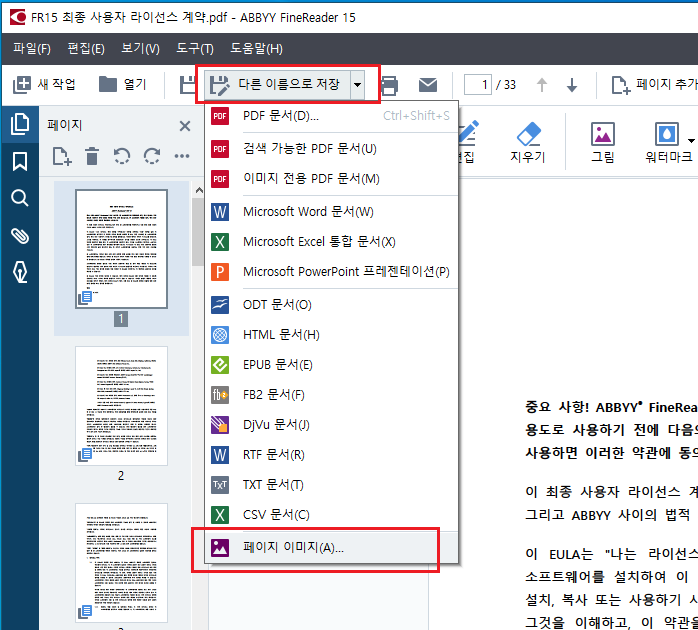Send the document by email with the envelope icon

428,85
